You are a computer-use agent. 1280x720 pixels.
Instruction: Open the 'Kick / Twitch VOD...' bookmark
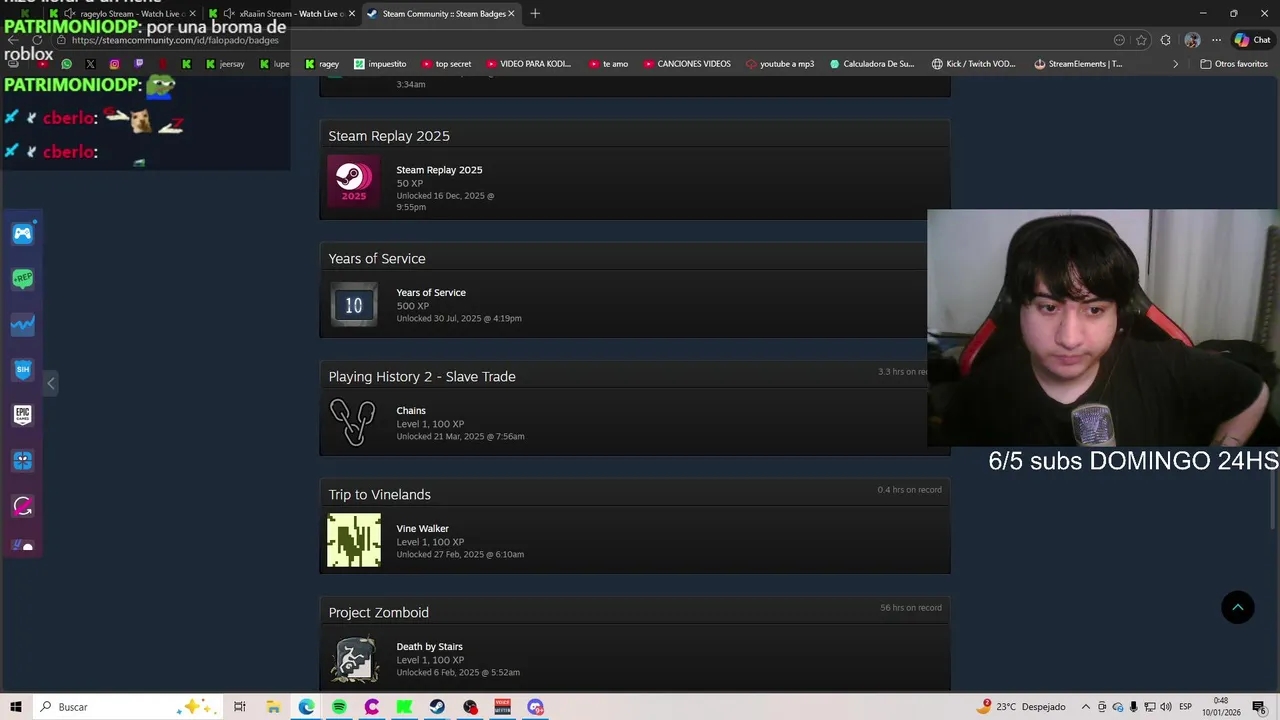[x=973, y=64]
